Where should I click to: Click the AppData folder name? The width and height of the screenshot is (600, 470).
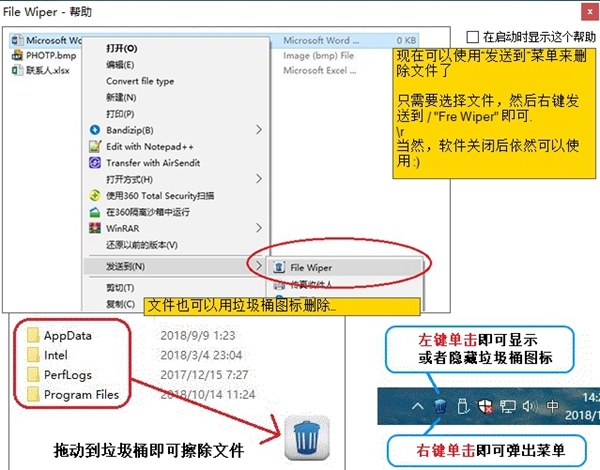point(68,336)
